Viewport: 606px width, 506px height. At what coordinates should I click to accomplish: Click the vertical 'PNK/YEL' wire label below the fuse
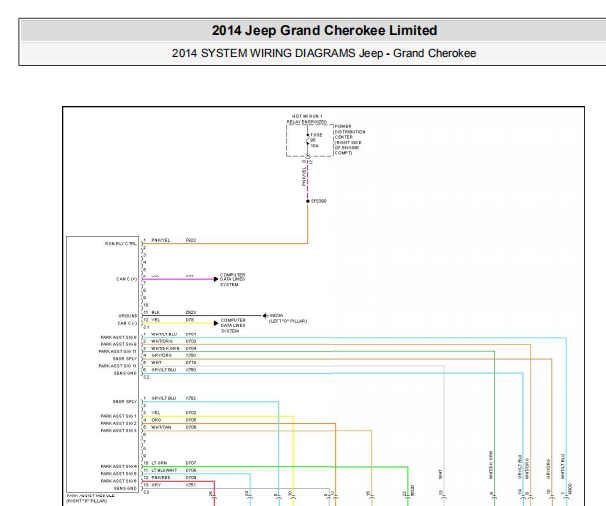[304, 176]
